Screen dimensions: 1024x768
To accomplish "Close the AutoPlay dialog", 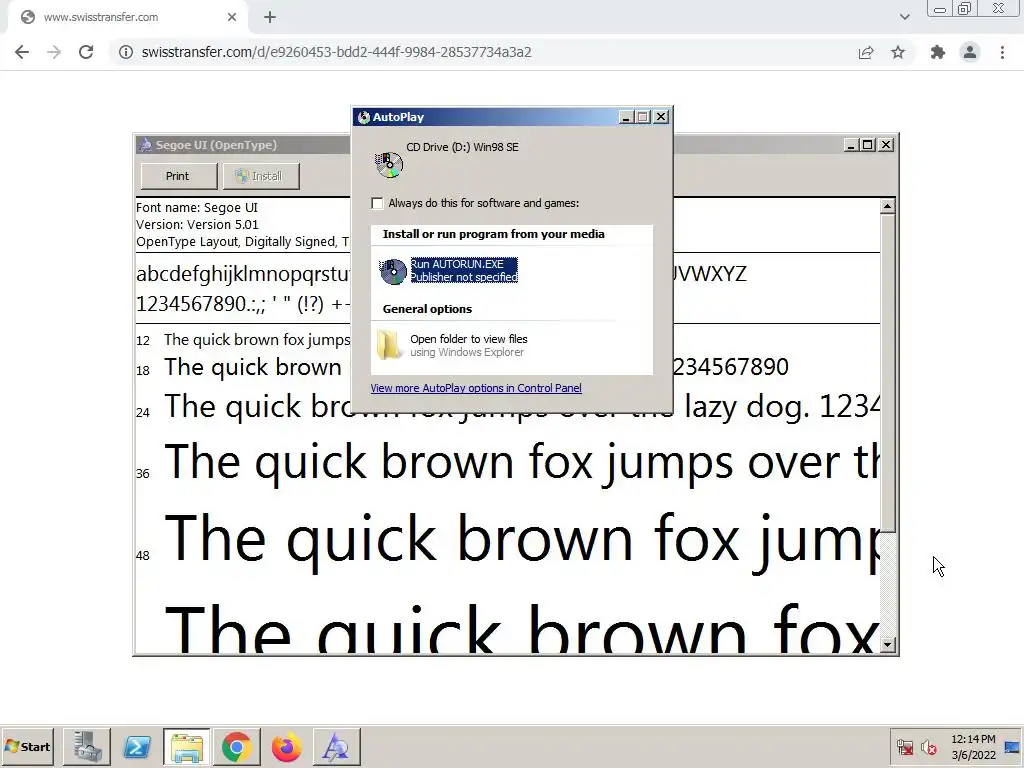I will tap(661, 117).
